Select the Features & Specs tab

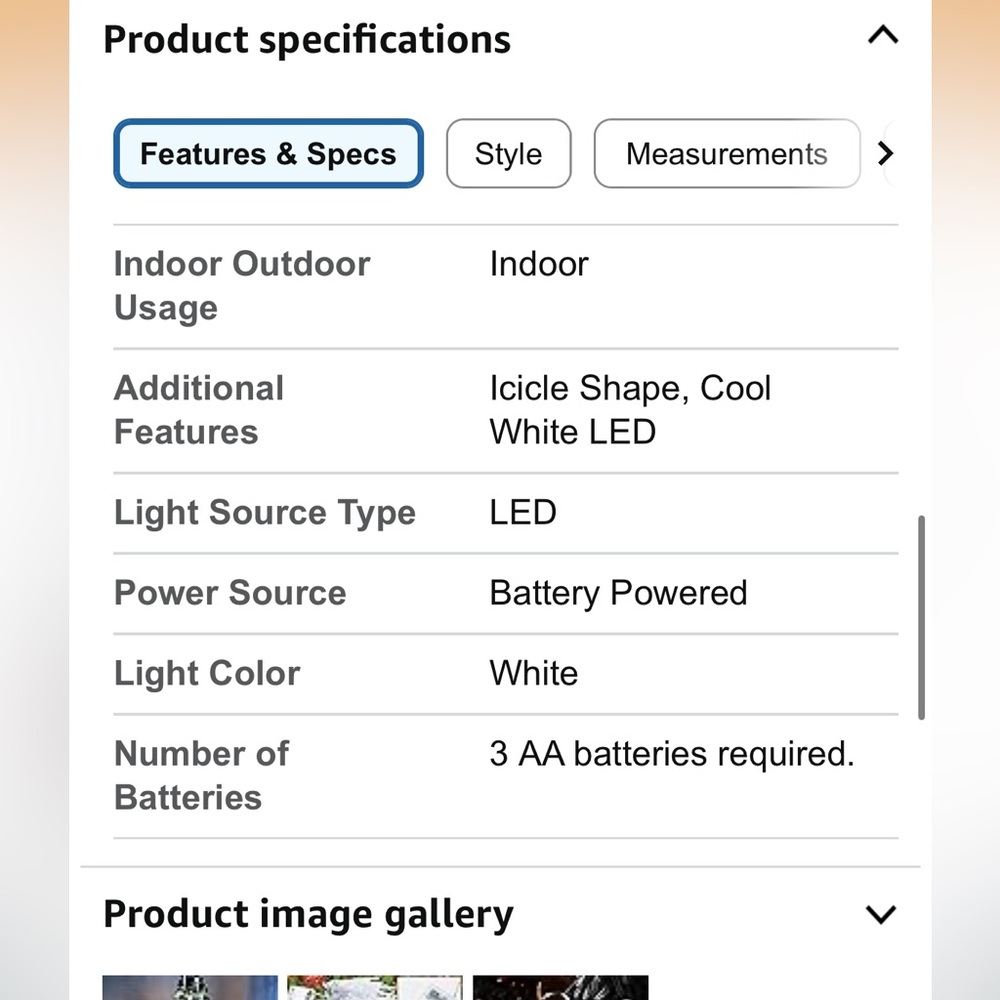tap(268, 154)
